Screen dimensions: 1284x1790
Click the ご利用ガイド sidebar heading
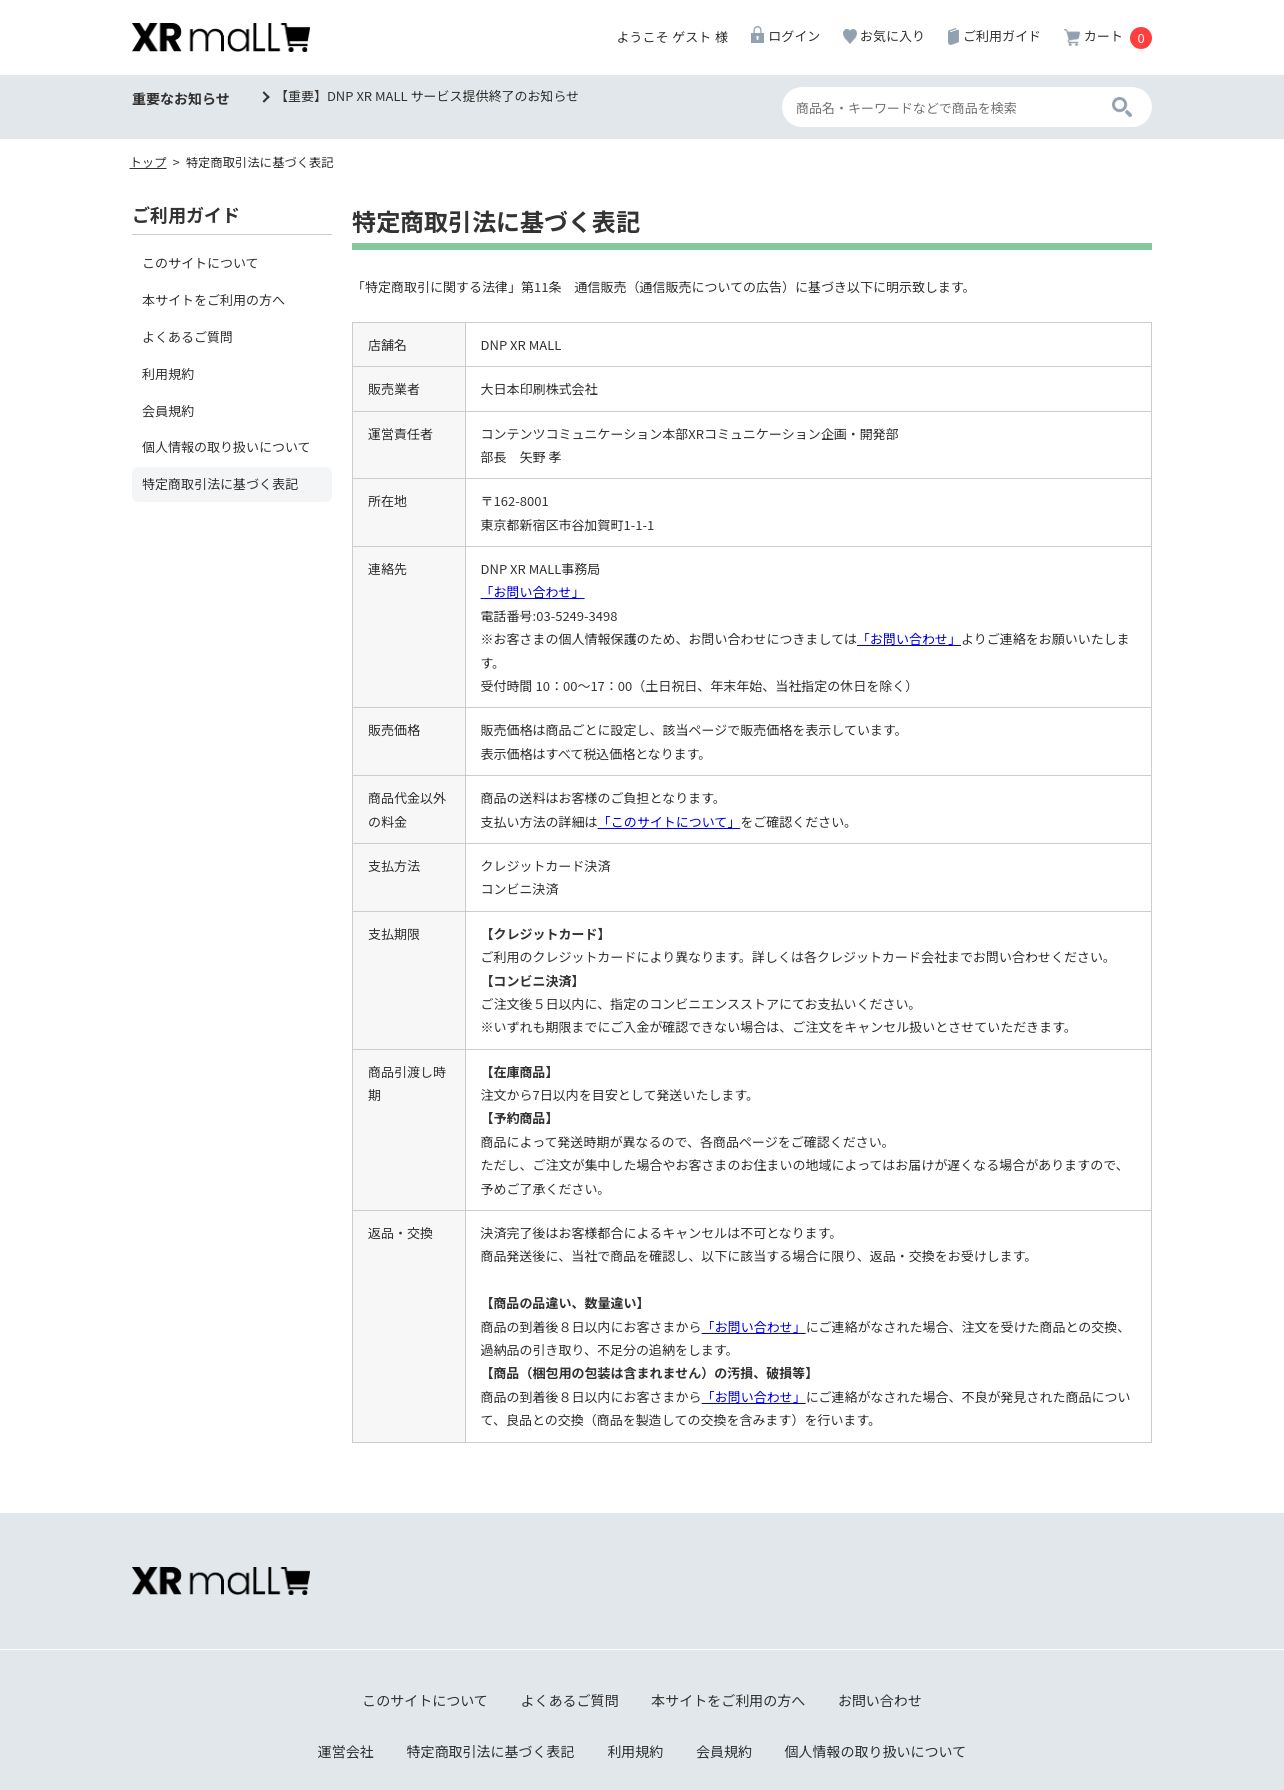pyautogui.click(x=186, y=215)
